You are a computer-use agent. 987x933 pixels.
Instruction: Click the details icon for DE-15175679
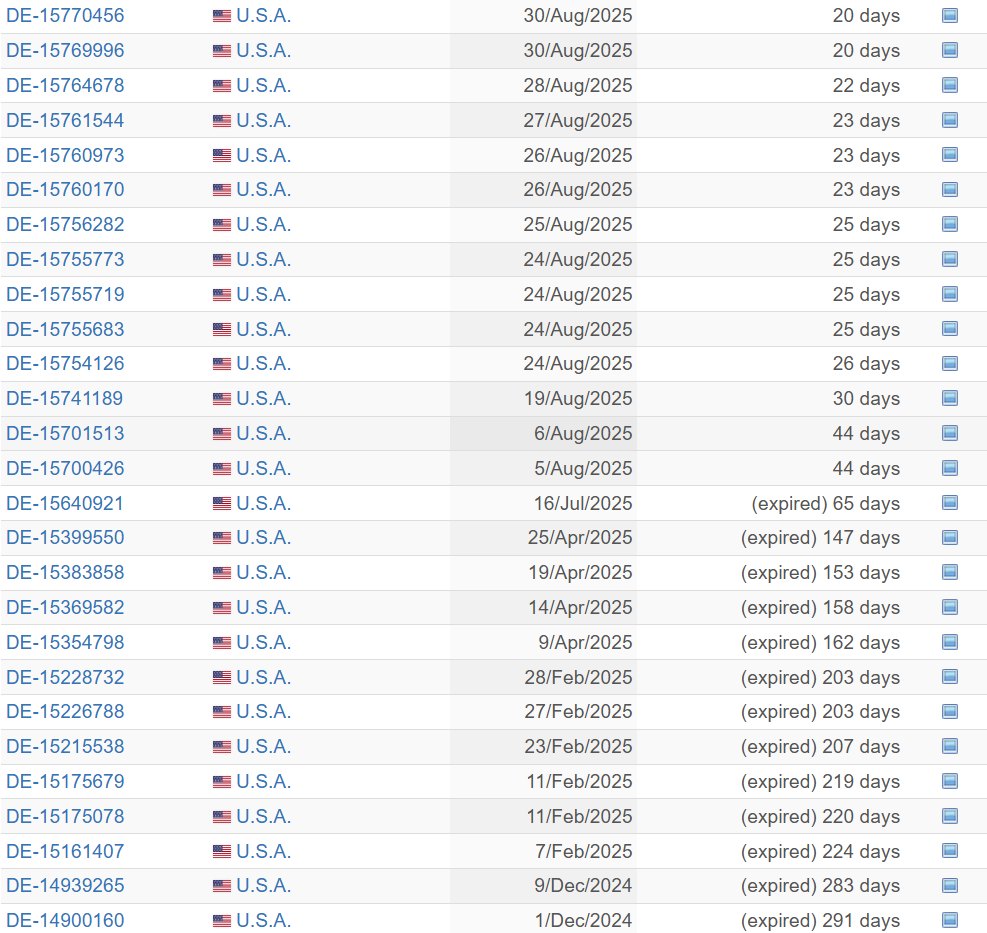(x=950, y=781)
